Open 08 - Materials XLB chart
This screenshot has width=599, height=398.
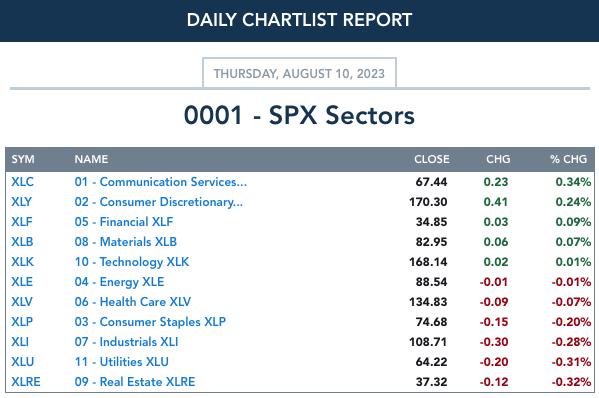(x=126, y=242)
